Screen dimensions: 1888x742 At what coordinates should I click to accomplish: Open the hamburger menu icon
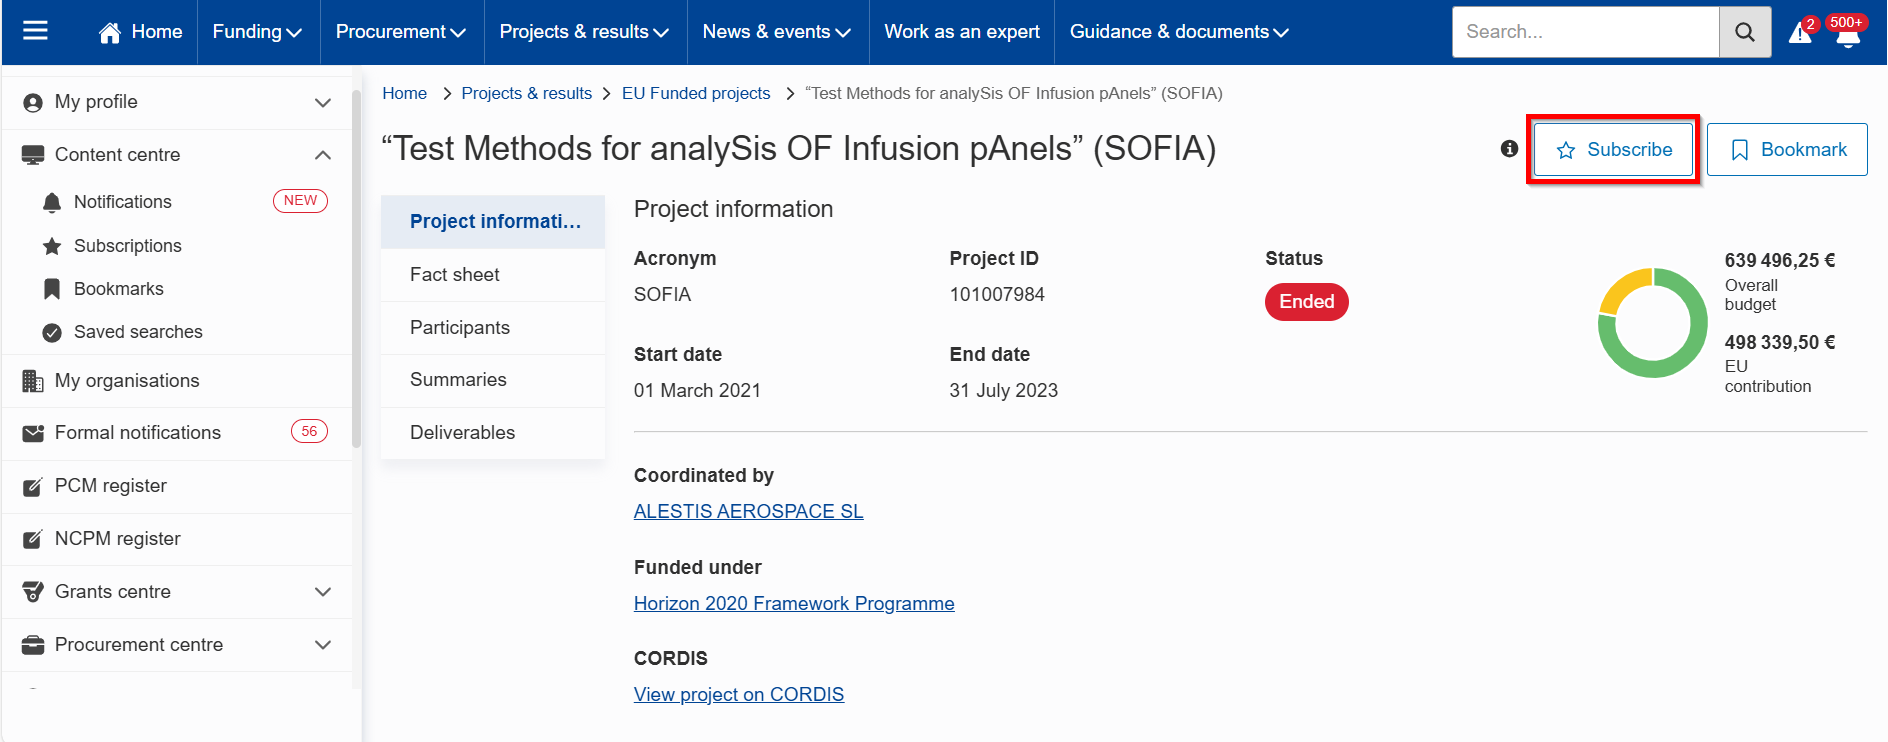tap(35, 31)
